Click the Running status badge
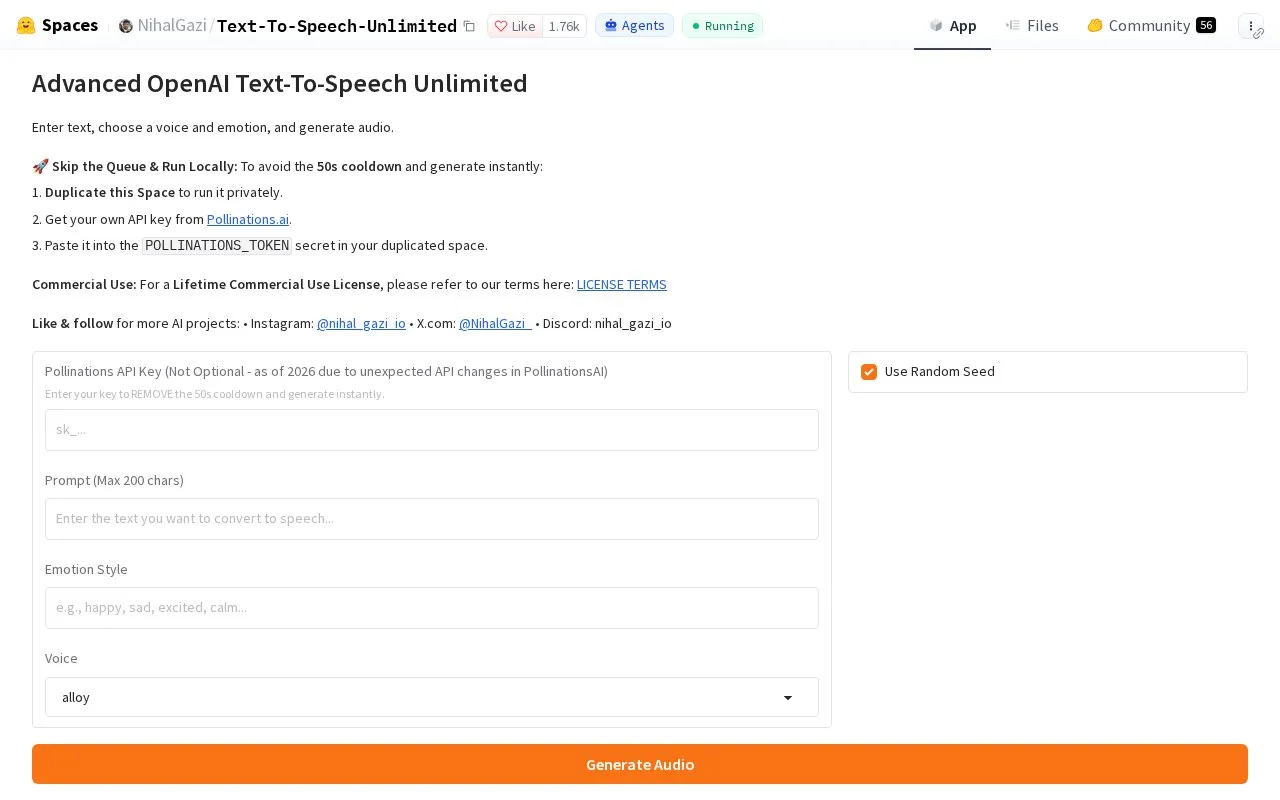The width and height of the screenshot is (1280, 800). click(722, 26)
